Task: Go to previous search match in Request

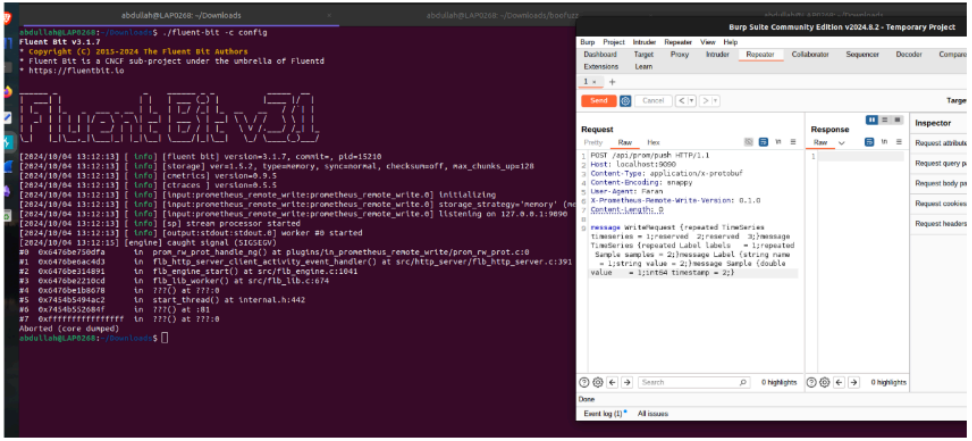Action: point(612,382)
